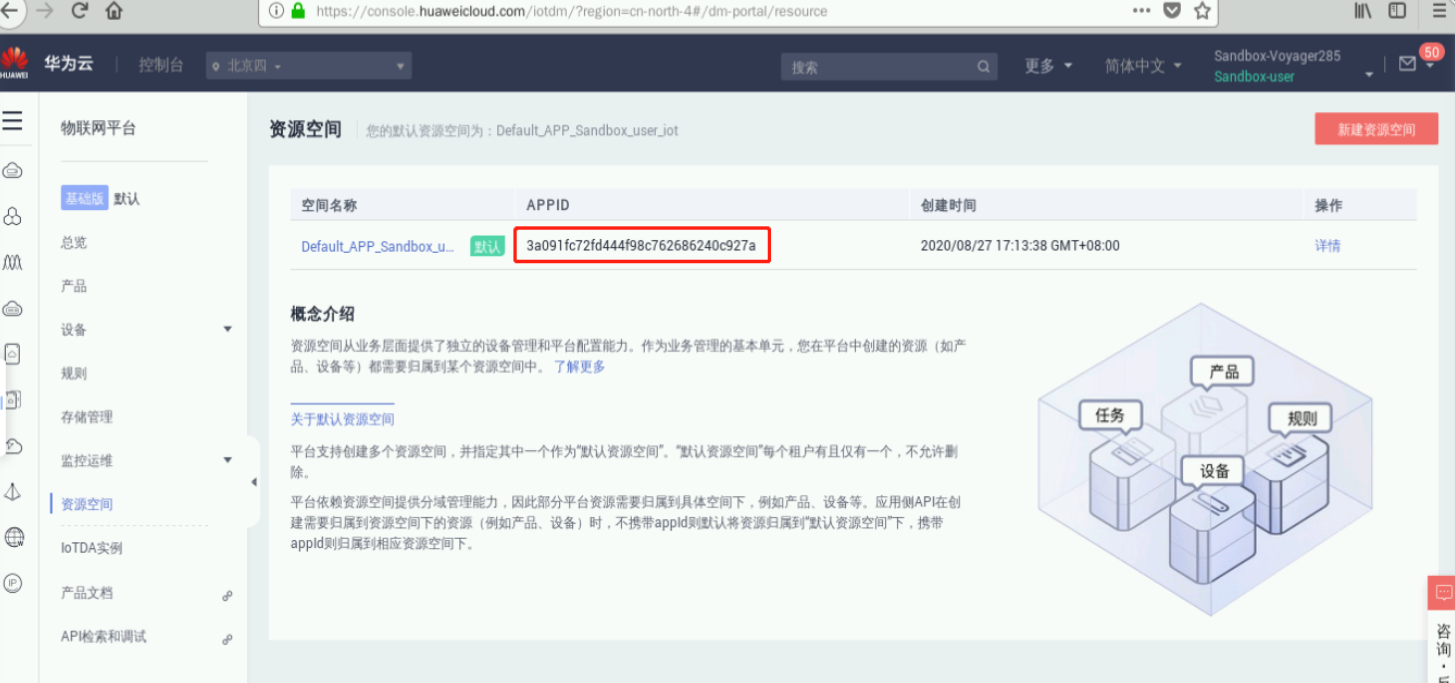1455x683 pixels.
Task: Open the Firefox application menu
Action: (x=1440, y=10)
